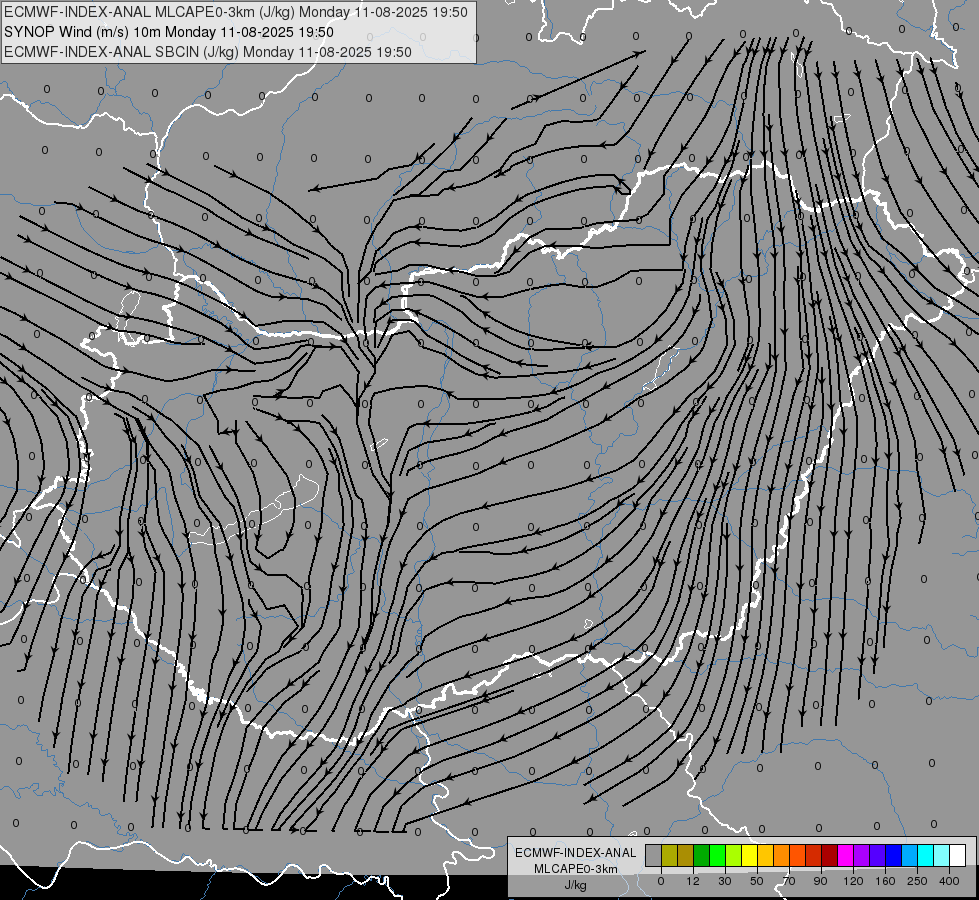Pick the orange colorbar swatch

pos(782,855)
